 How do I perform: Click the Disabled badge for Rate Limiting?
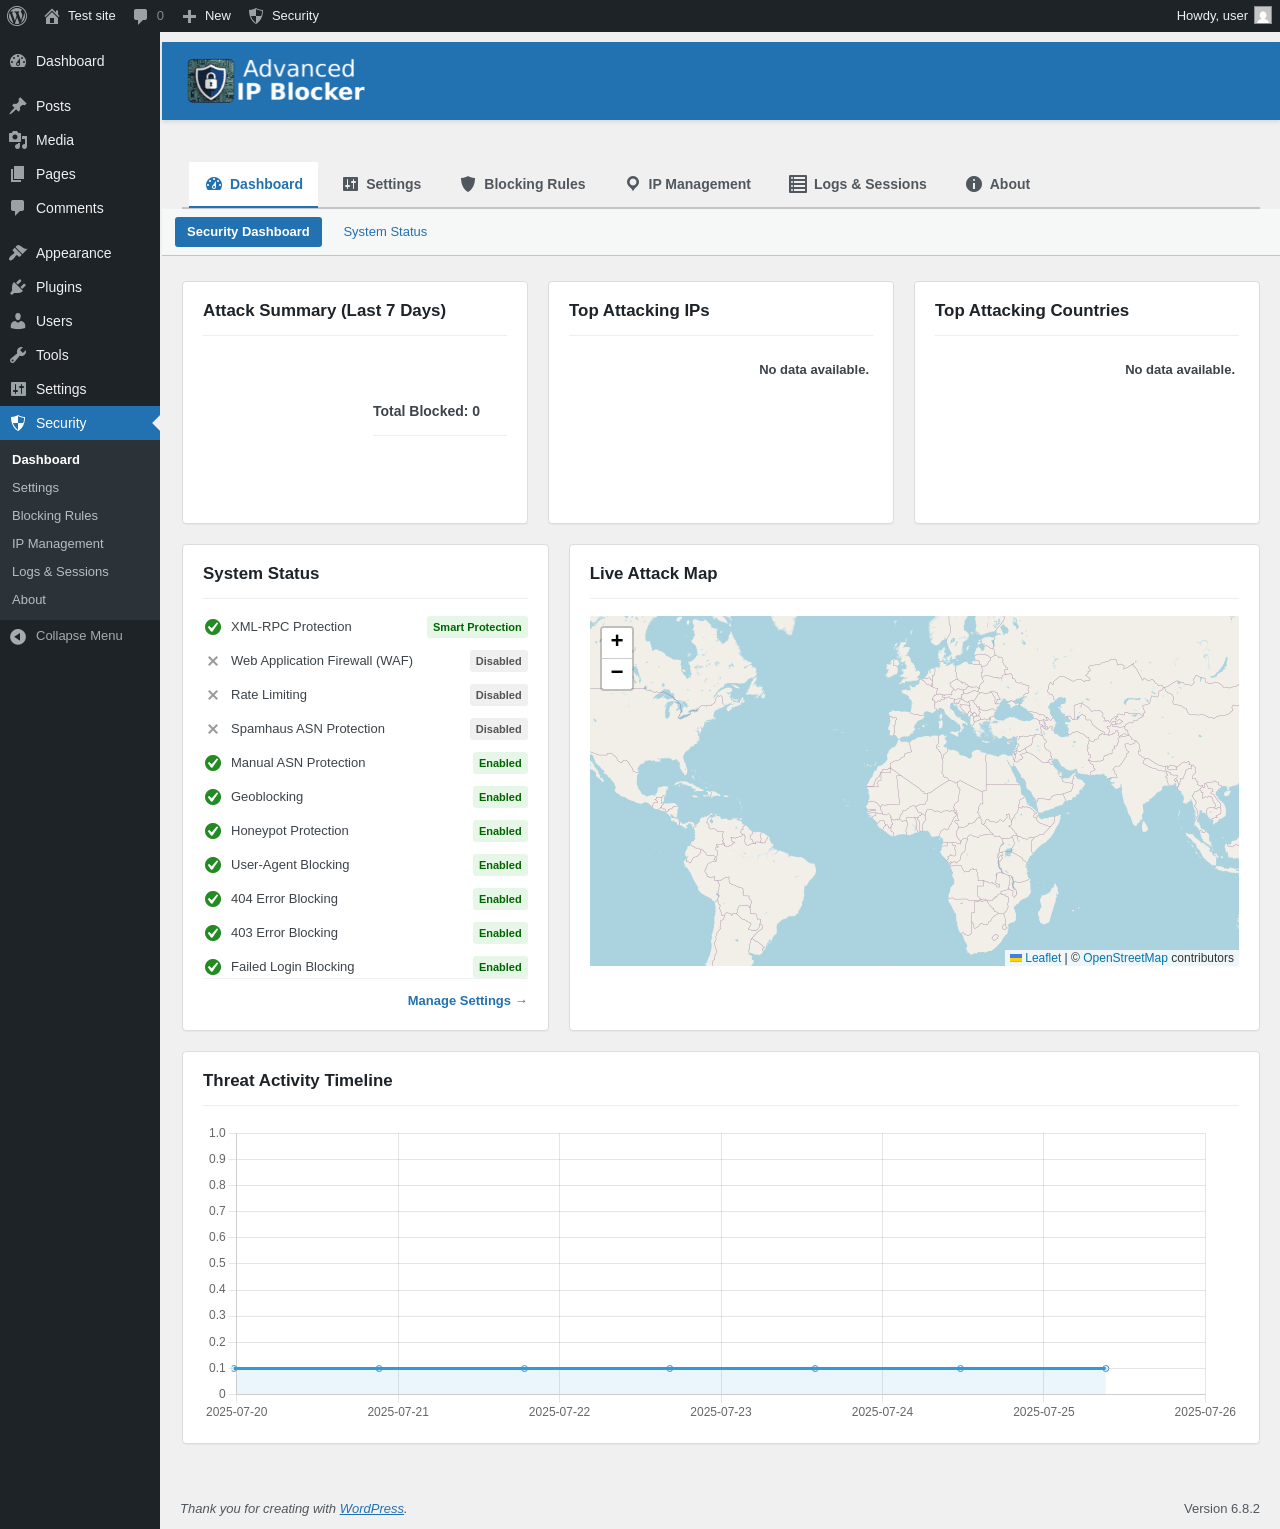pyautogui.click(x=498, y=695)
